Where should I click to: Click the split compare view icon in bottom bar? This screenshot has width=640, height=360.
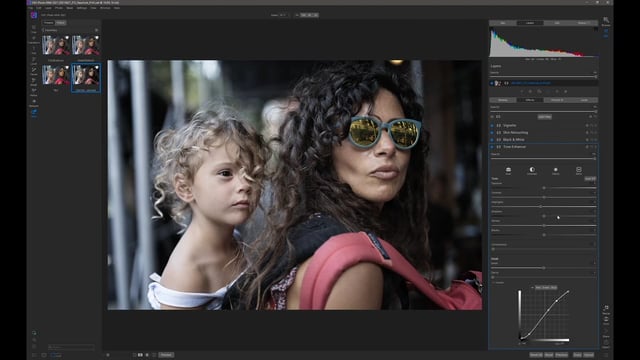click(140, 355)
